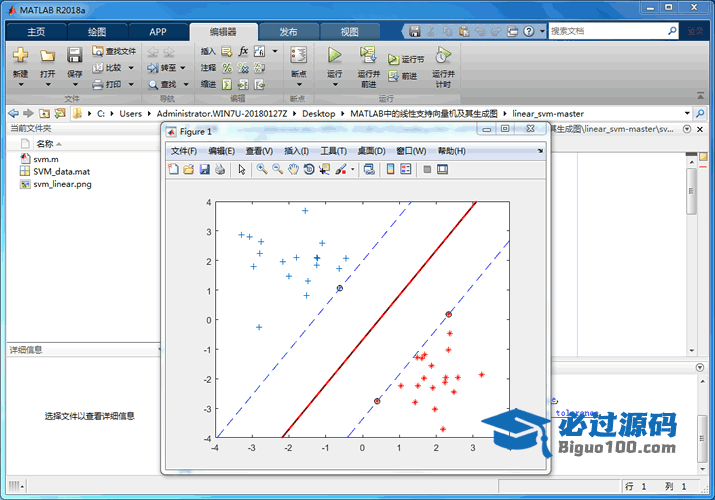Open File (文件) menu in Figure 1

[184, 151]
